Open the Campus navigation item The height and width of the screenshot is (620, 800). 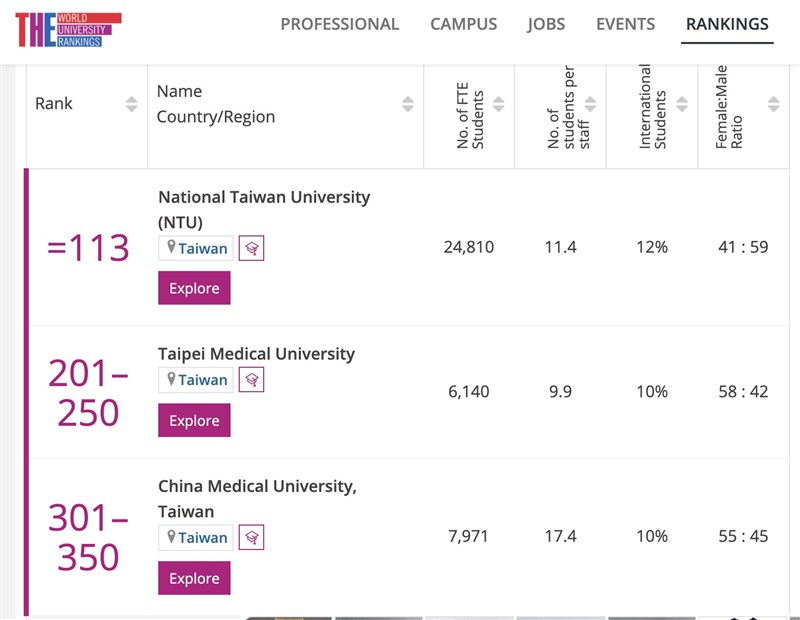tap(463, 24)
